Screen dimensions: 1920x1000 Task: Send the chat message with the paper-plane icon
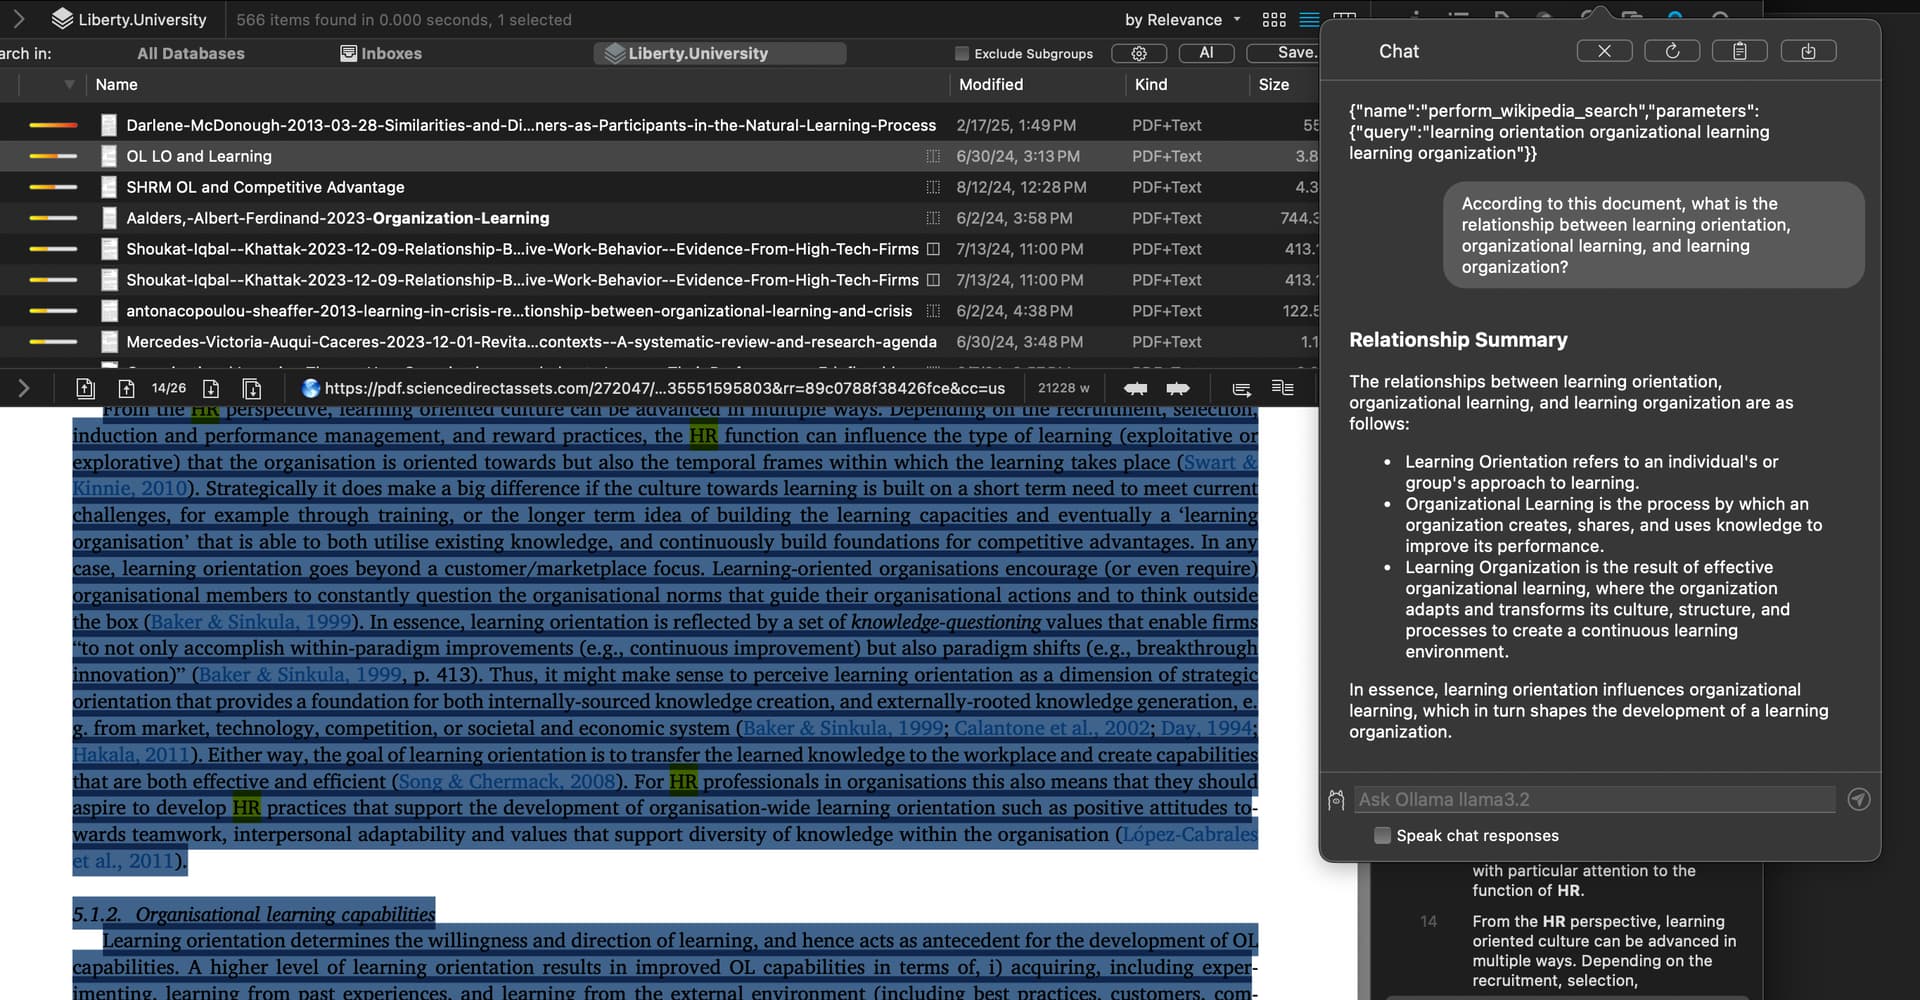pyautogui.click(x=1858, y=799)
